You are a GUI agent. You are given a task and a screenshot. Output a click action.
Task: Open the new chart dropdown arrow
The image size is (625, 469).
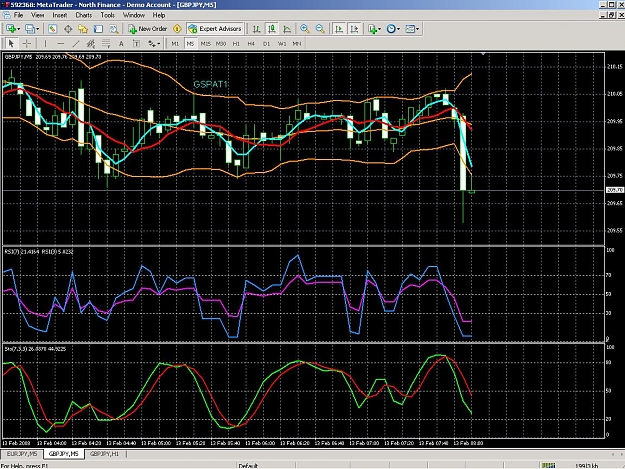tap(19, 29)
